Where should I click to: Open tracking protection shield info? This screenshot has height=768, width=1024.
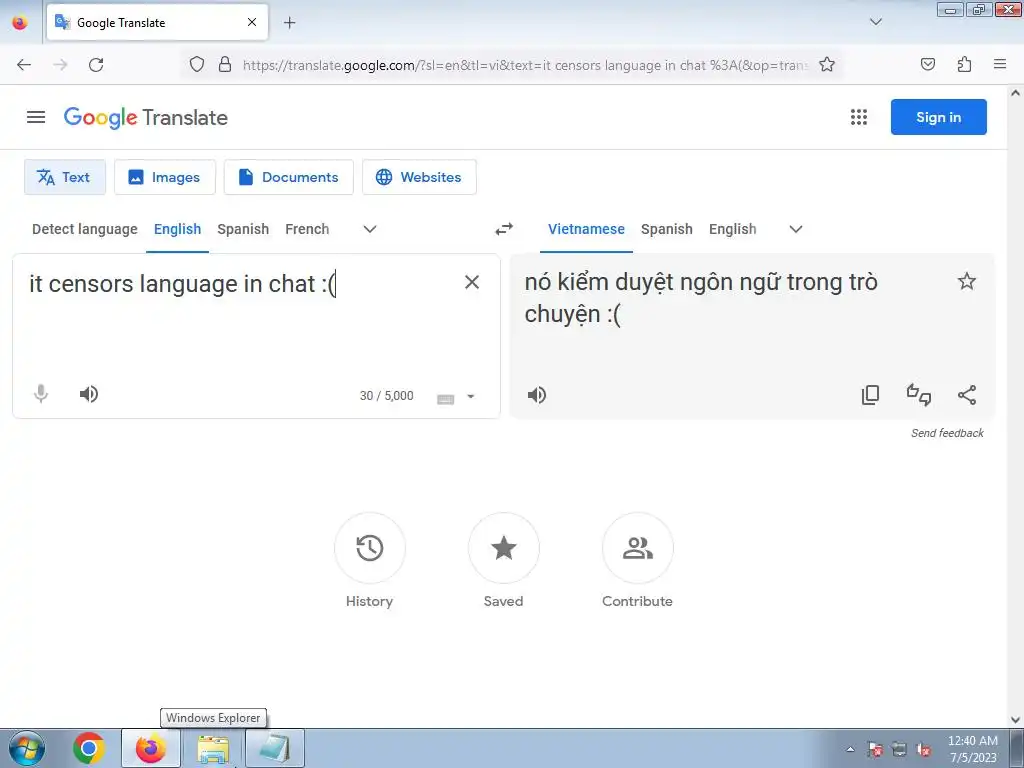[x=197, y=64]
